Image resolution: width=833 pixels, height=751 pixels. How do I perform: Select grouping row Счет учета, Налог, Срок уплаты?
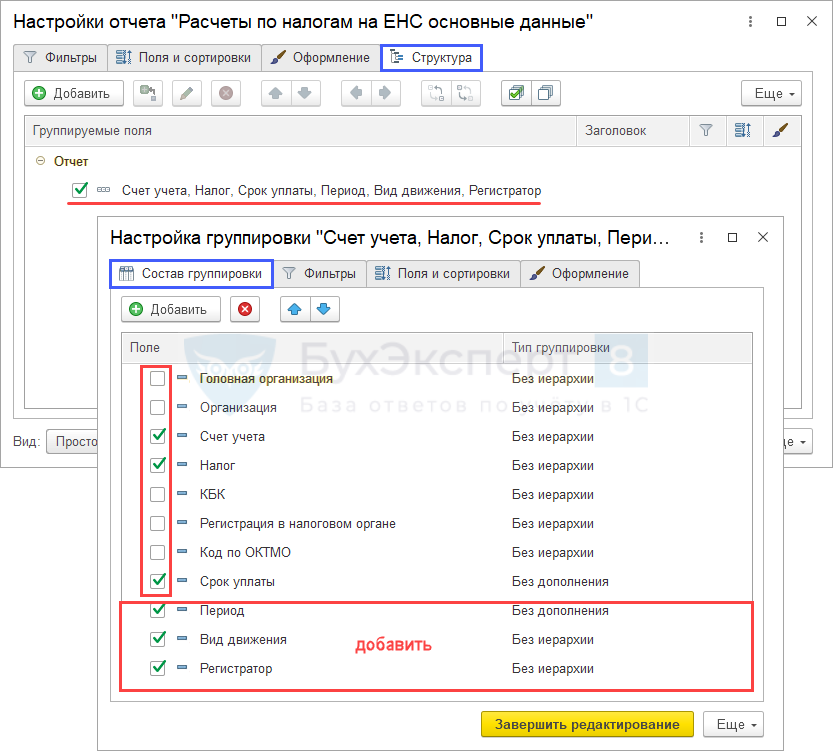332,191
